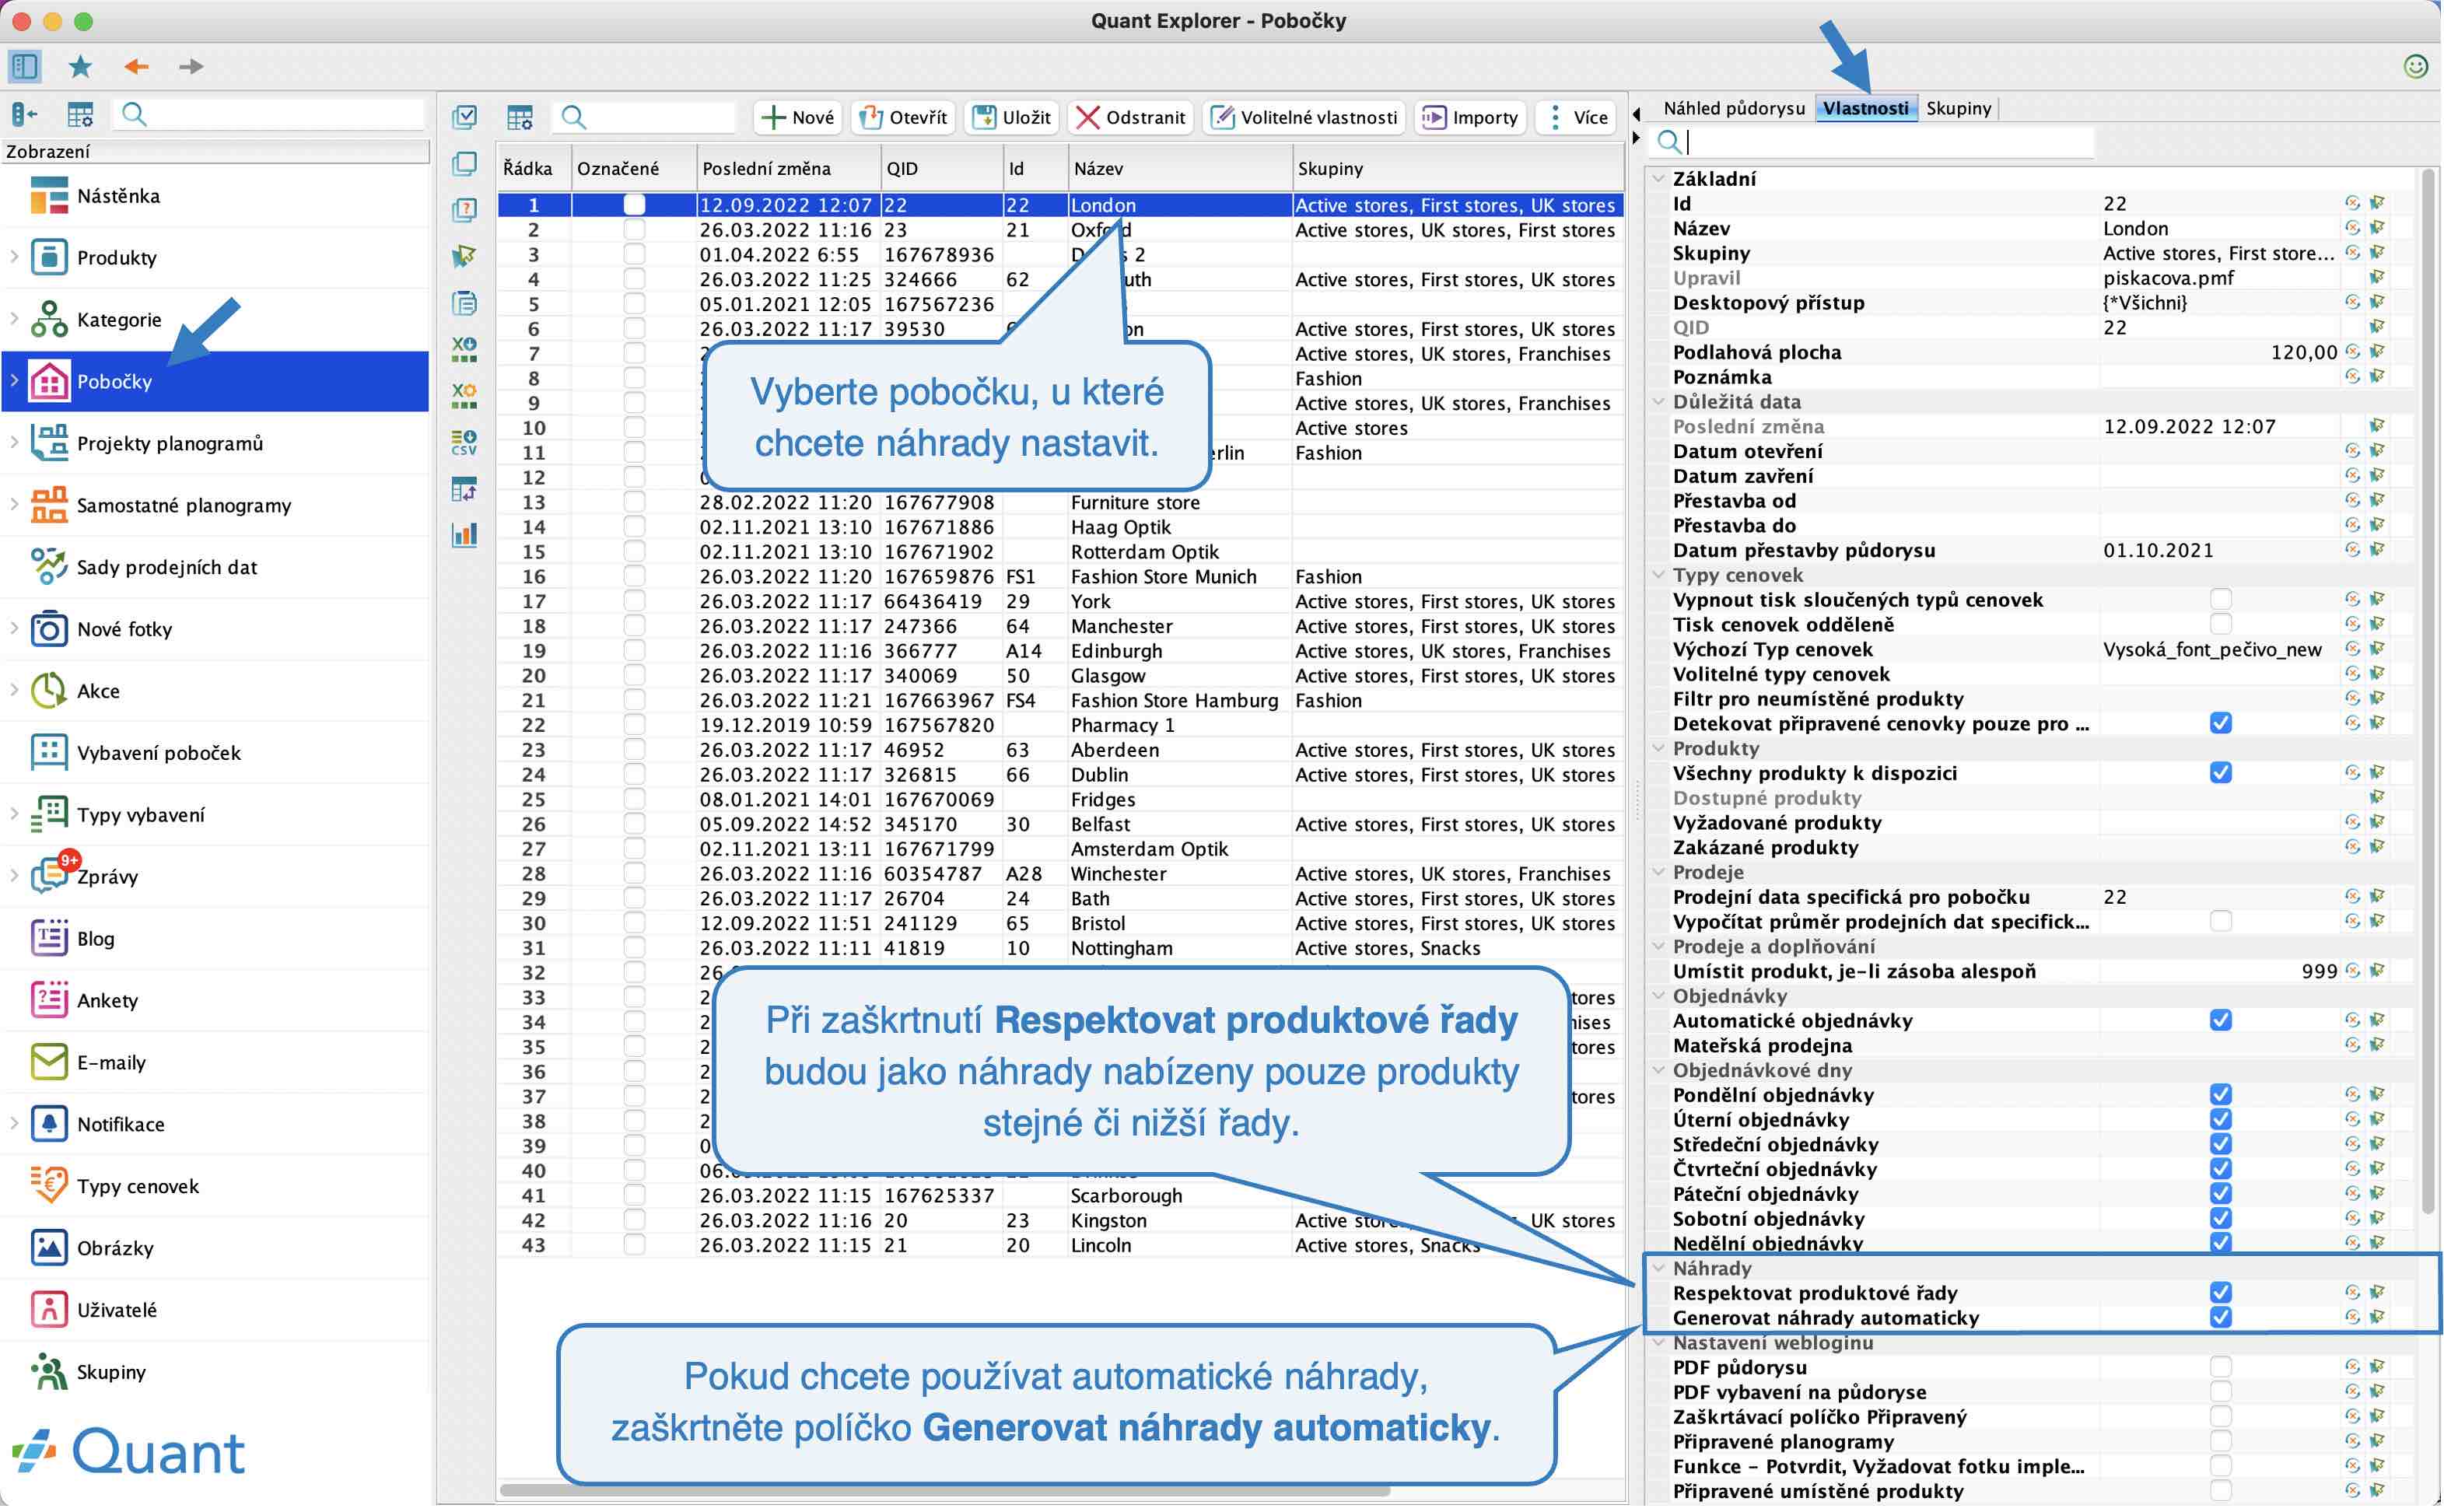2444x1512 pixels.
Task: Open Skupiny in the sidebar
Action: 111,1374
